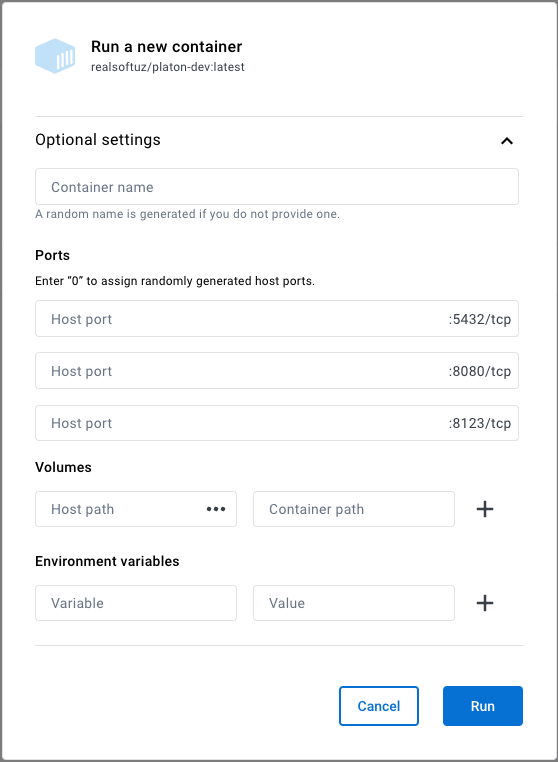Click the Host path input
Viewport: 558px width, 762px height.
tap(136, 509)
